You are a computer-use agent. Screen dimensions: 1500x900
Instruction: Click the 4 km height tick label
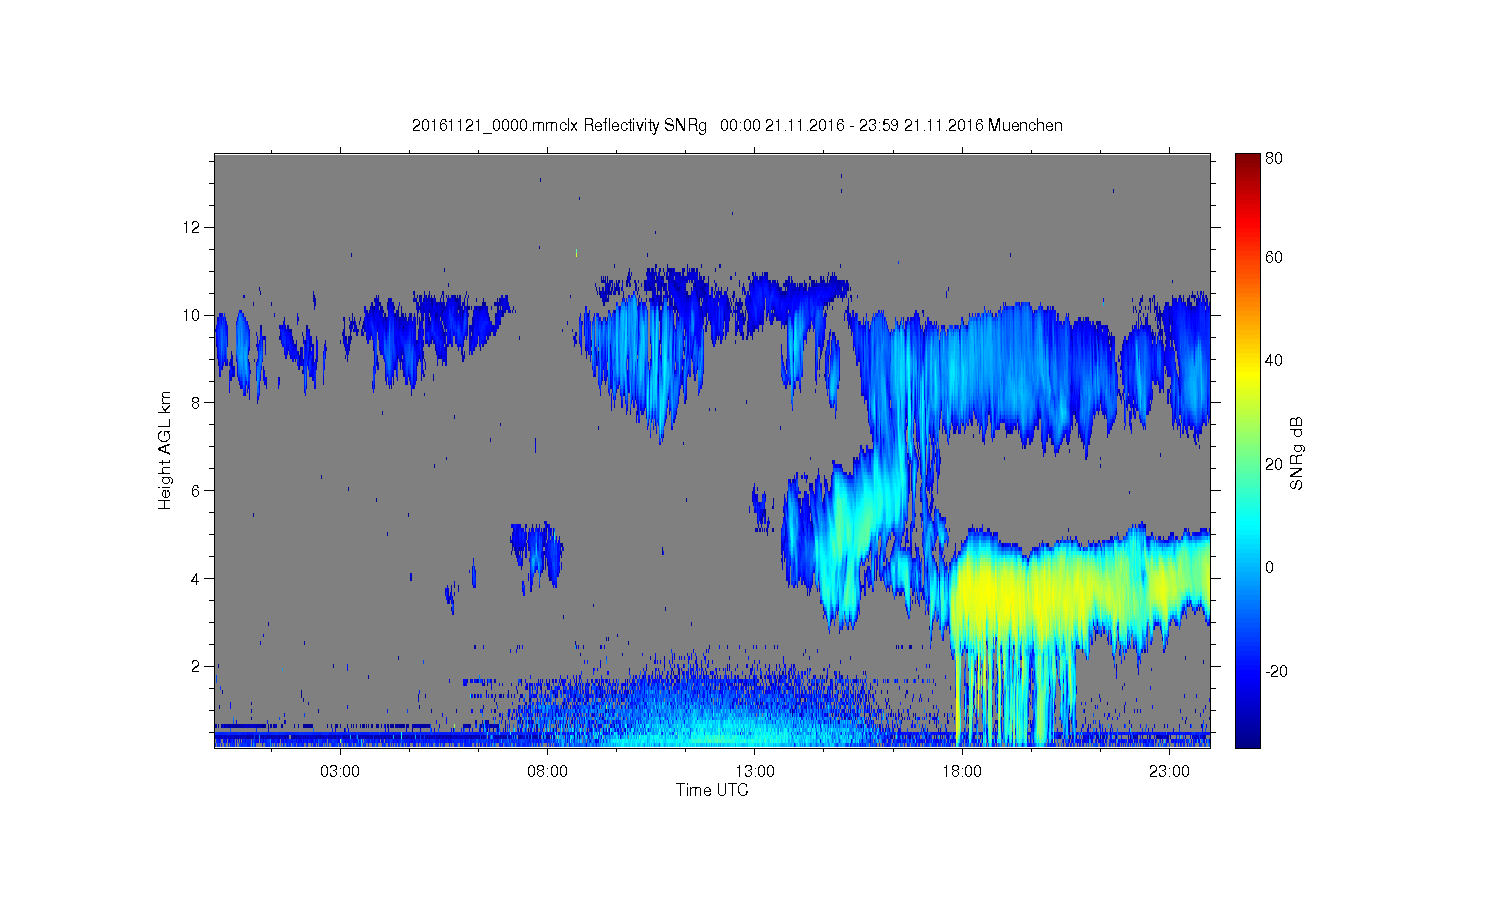(196, 578)
